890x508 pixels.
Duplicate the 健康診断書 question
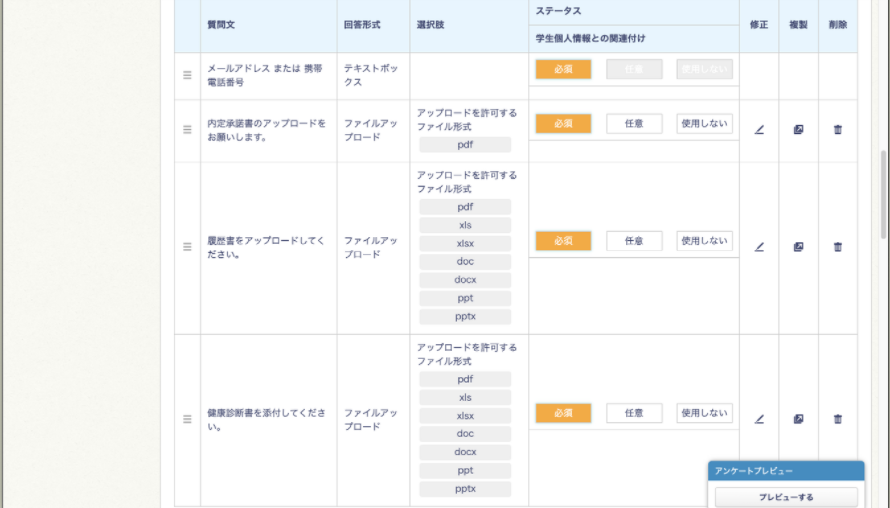(x=798, y=419)
